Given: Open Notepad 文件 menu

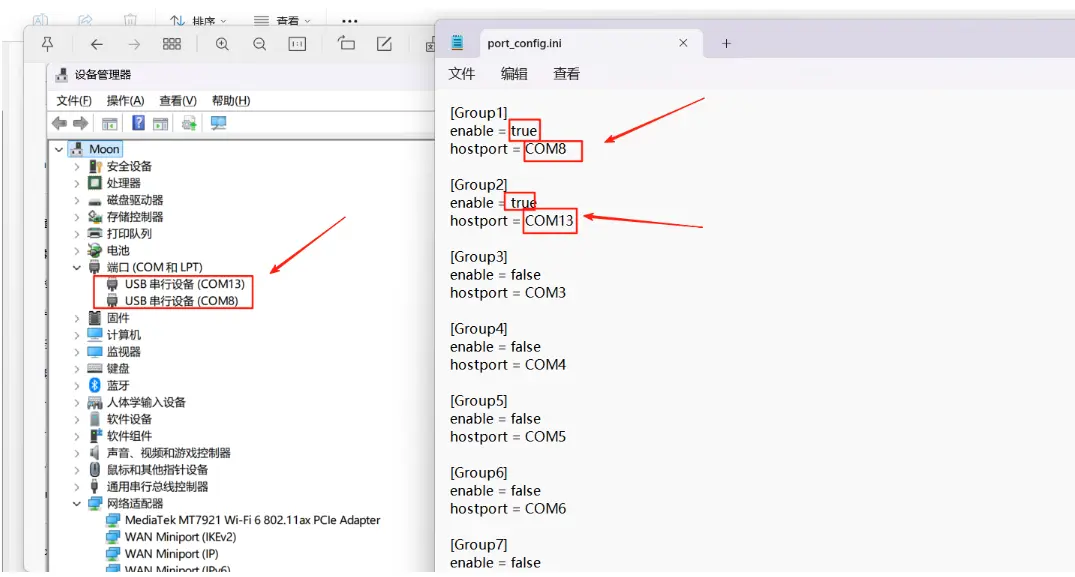Looking at the screenshot, I should click(x=461, y=74).
